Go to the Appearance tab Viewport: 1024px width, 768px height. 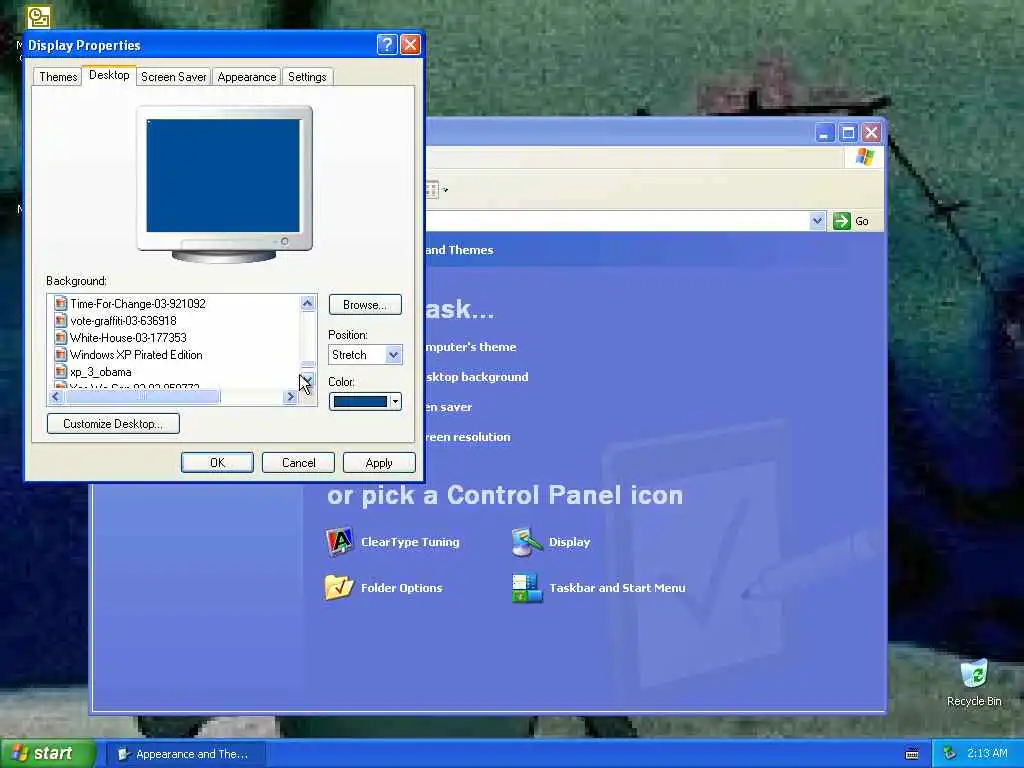pyautogui.click(x=246, y=77)
